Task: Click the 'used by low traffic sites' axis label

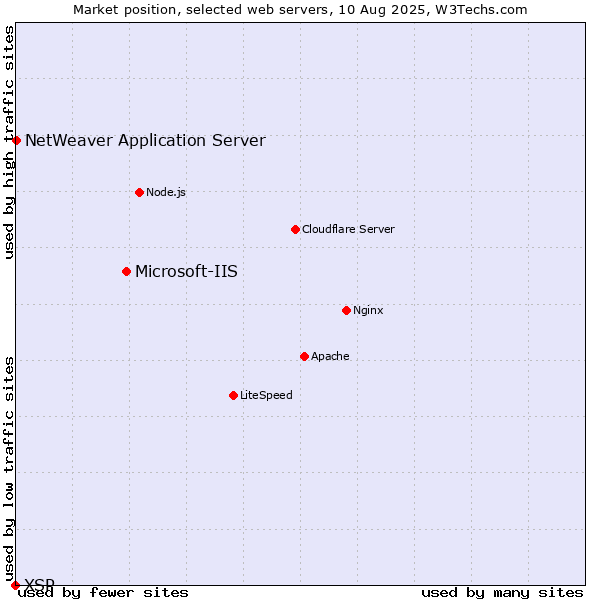Action: pos(9,470)
